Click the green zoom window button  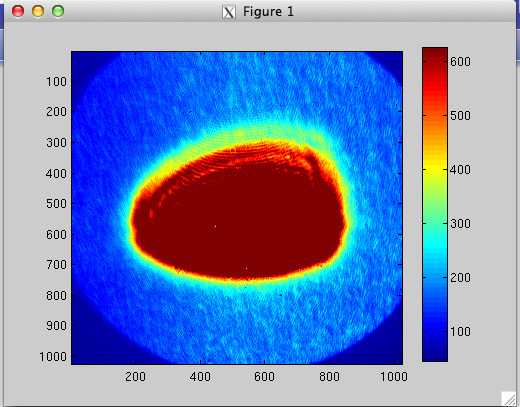coord(58,11)
